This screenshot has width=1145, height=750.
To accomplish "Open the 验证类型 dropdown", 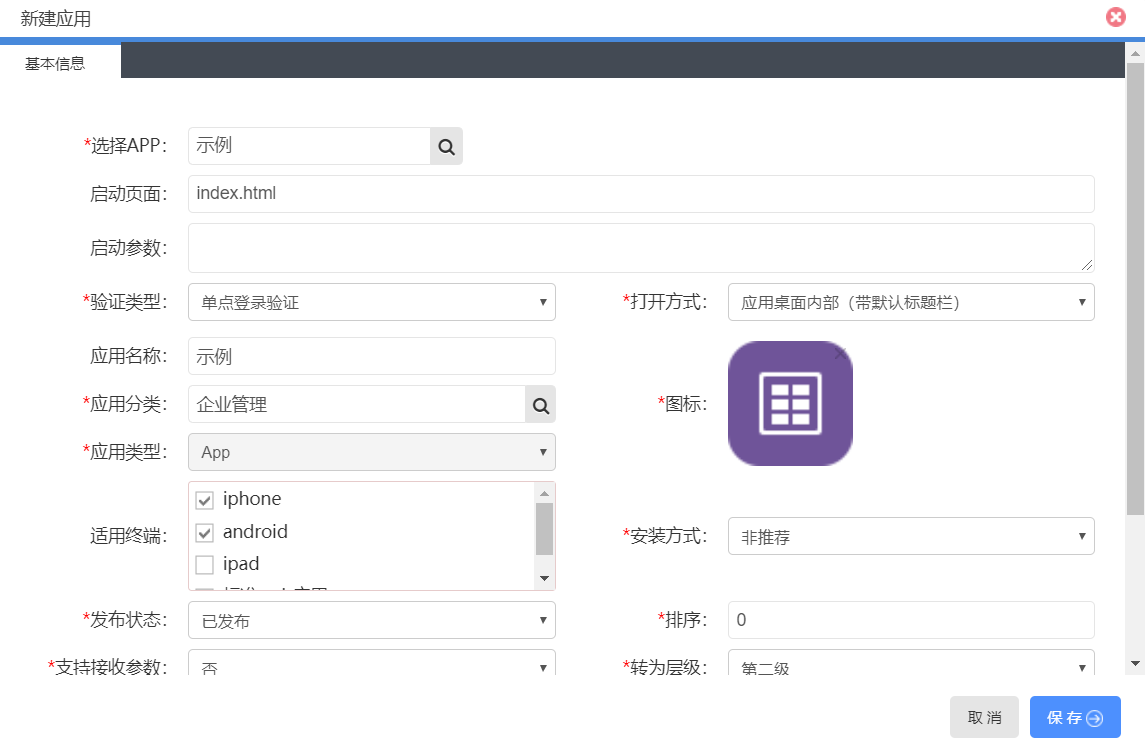I will [371, 302].
